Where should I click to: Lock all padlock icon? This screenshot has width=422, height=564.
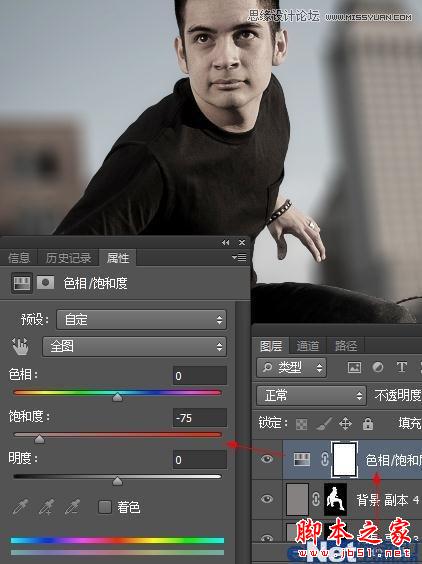[x=368, y=424]
